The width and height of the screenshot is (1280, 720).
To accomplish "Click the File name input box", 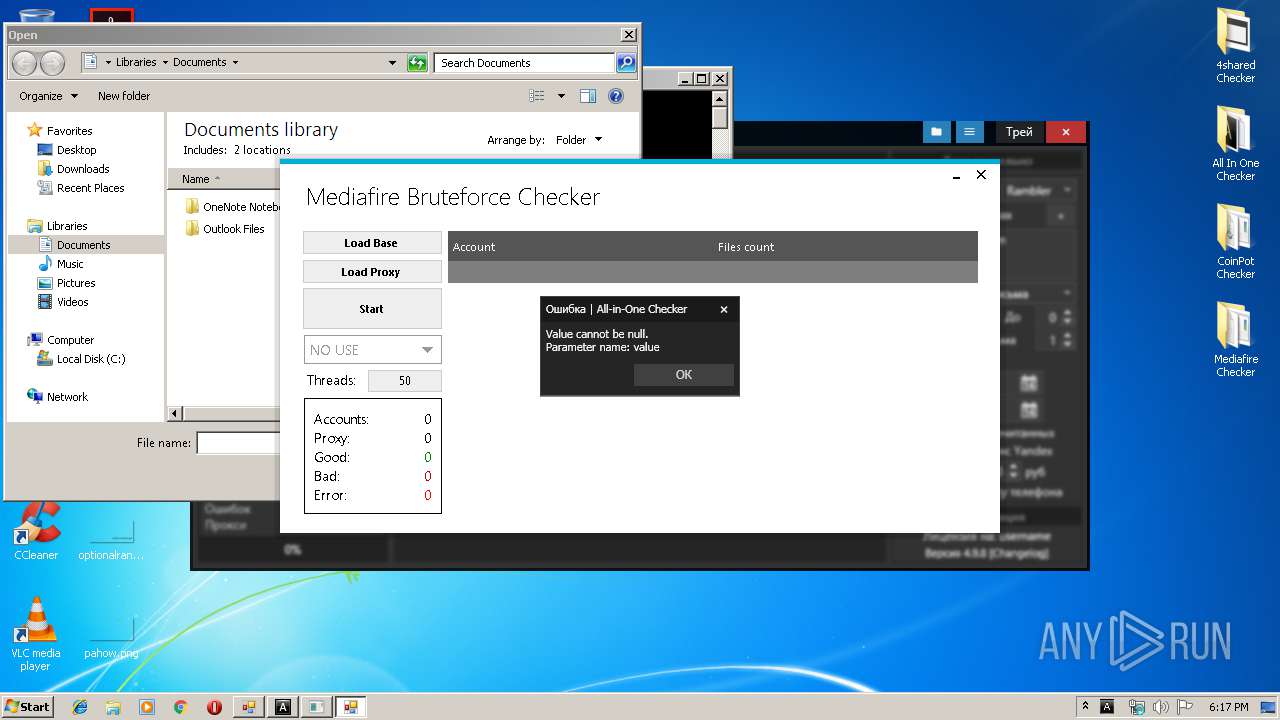I will click(237, 443).
